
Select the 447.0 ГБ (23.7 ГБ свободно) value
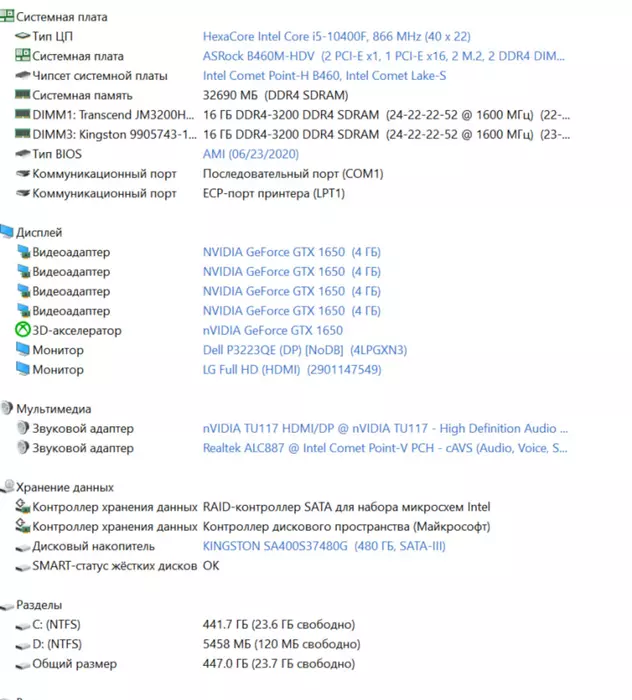pos(279,664)
